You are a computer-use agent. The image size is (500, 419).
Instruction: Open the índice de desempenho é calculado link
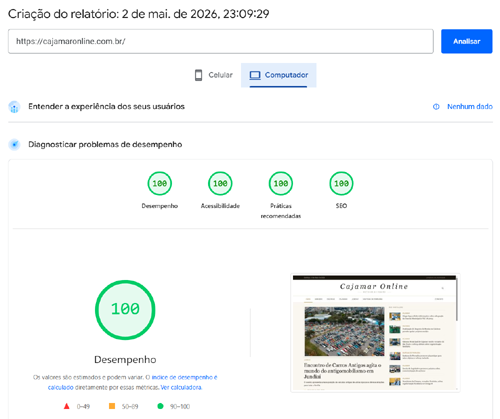click(132, 382)
